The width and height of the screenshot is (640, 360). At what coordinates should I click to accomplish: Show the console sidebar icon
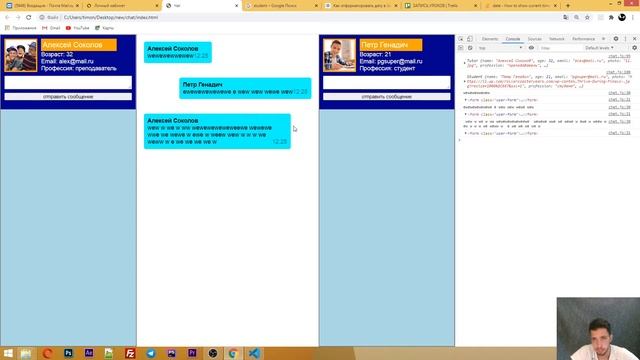(461, 48)
